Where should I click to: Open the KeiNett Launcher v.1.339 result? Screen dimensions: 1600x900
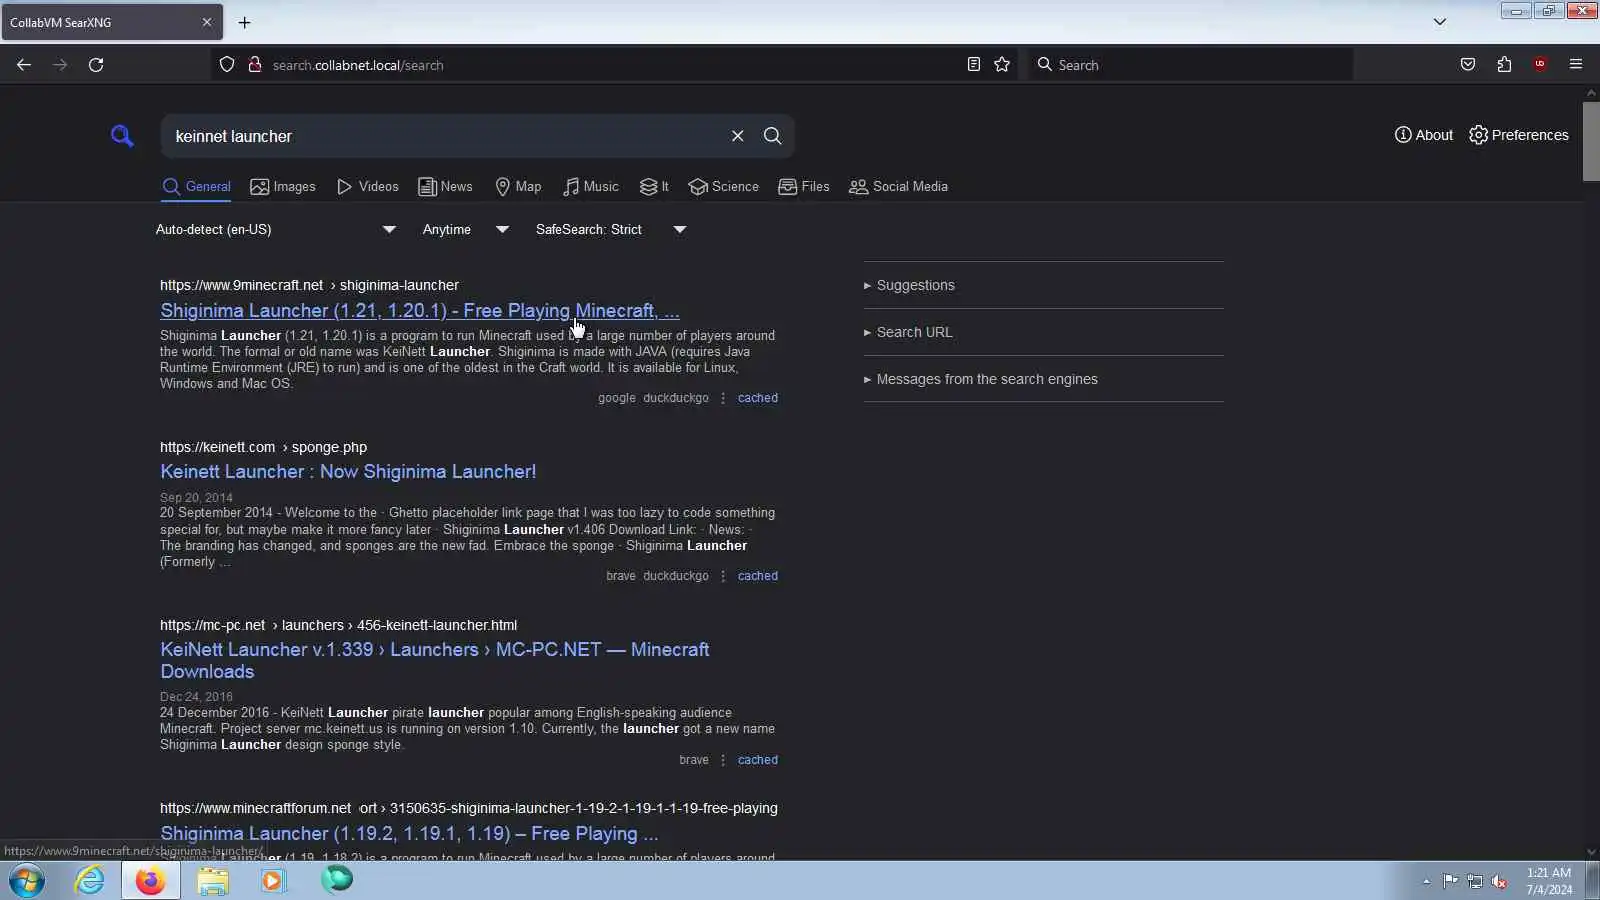435,661
